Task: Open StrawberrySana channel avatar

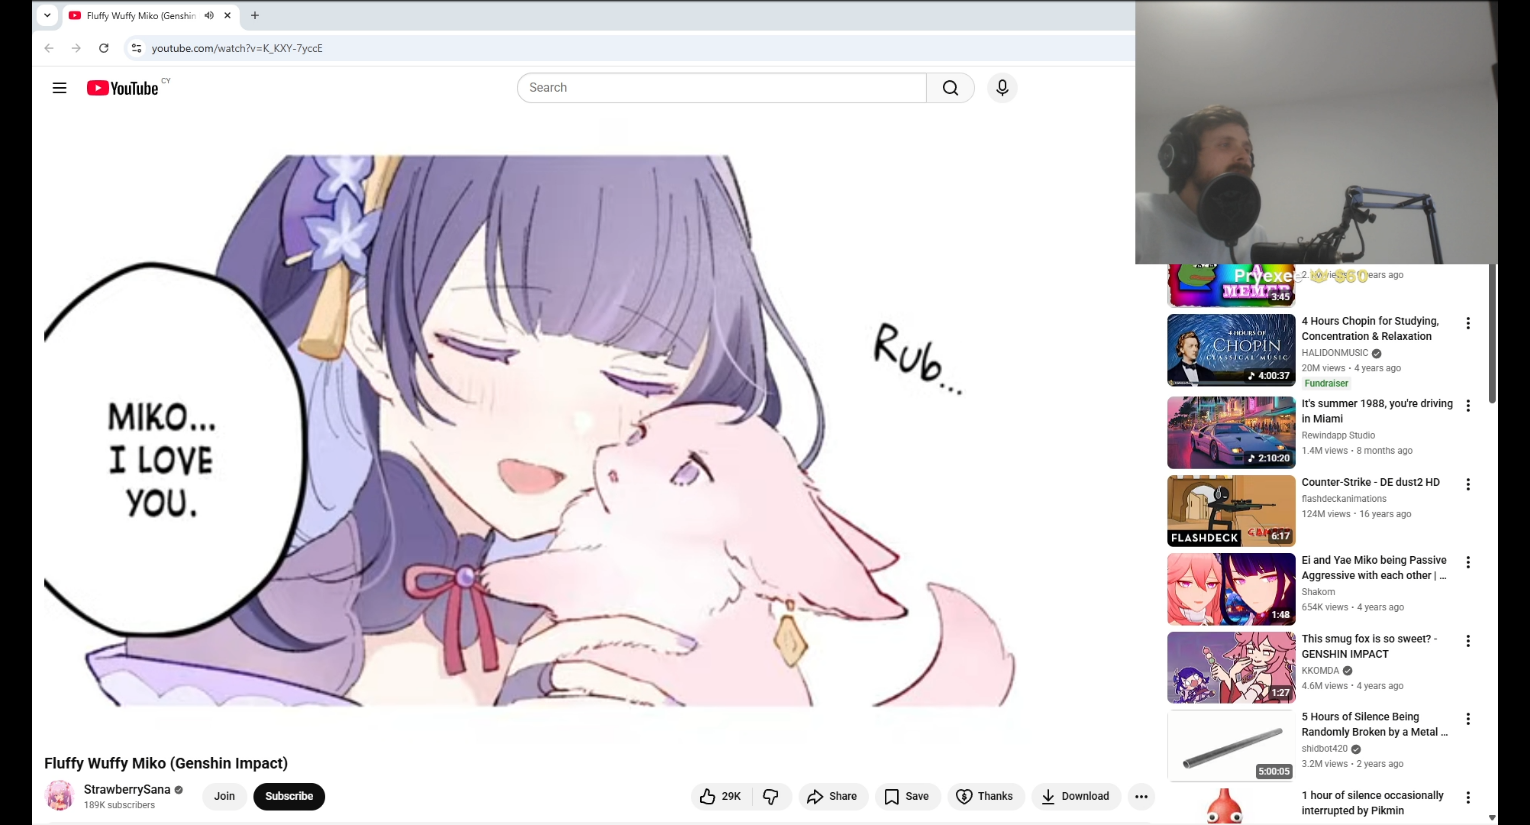Action: 60,796
